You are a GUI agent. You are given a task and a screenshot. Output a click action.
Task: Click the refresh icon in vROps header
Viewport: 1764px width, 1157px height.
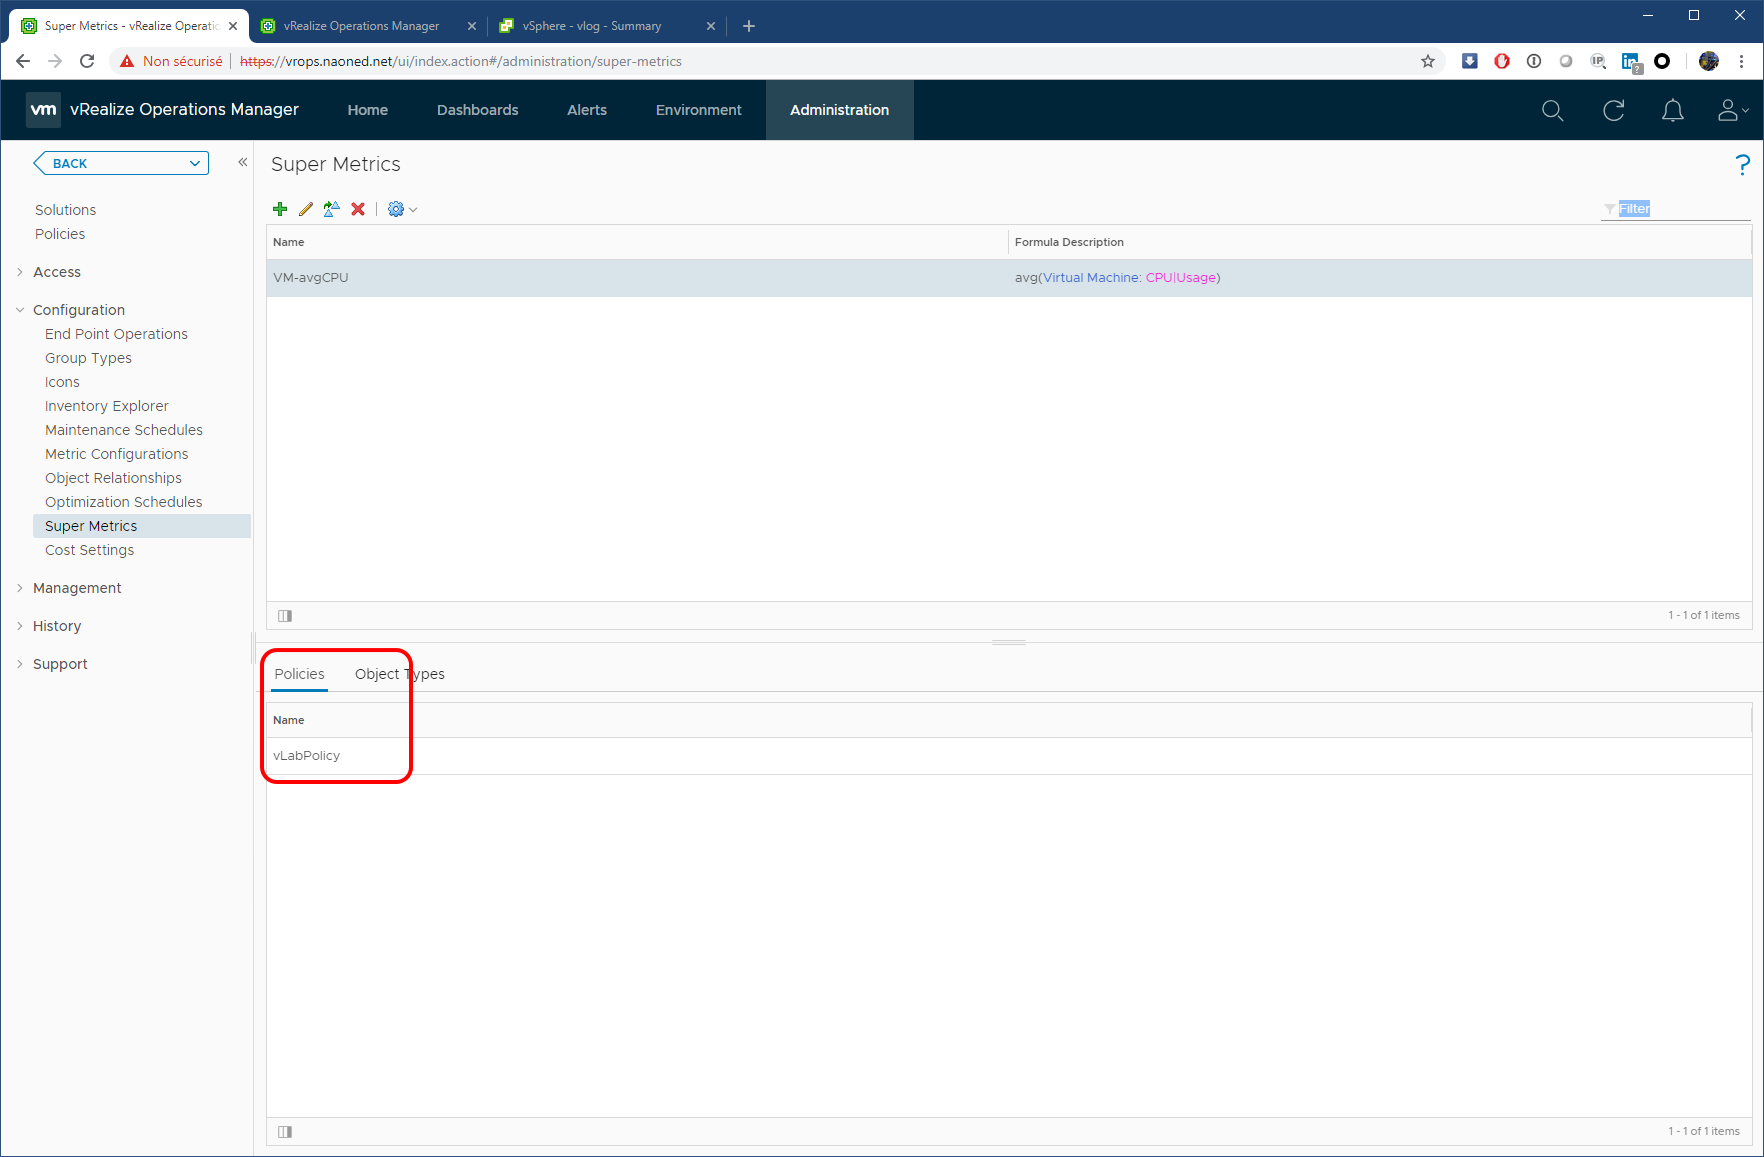tap(1613, 110)
